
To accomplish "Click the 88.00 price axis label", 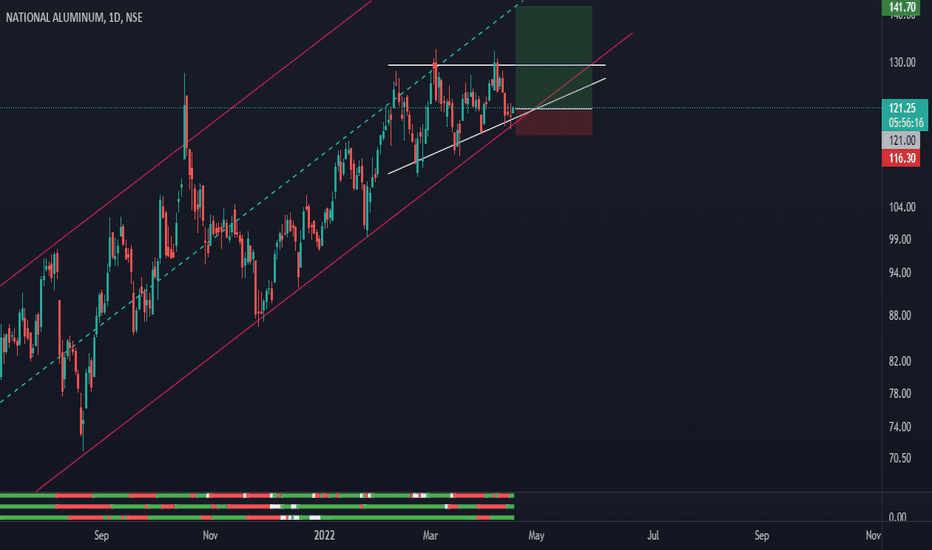I will [x=900, y=315].
